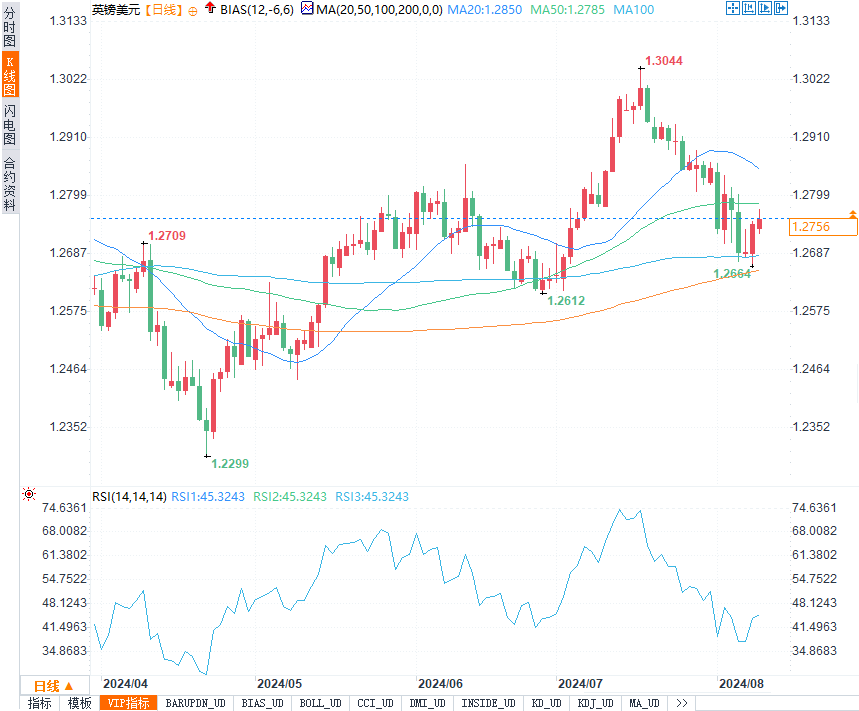Click the orange price alert marker above 1.2756
Viewport: 859px width, 711px height.
[852, 213]
